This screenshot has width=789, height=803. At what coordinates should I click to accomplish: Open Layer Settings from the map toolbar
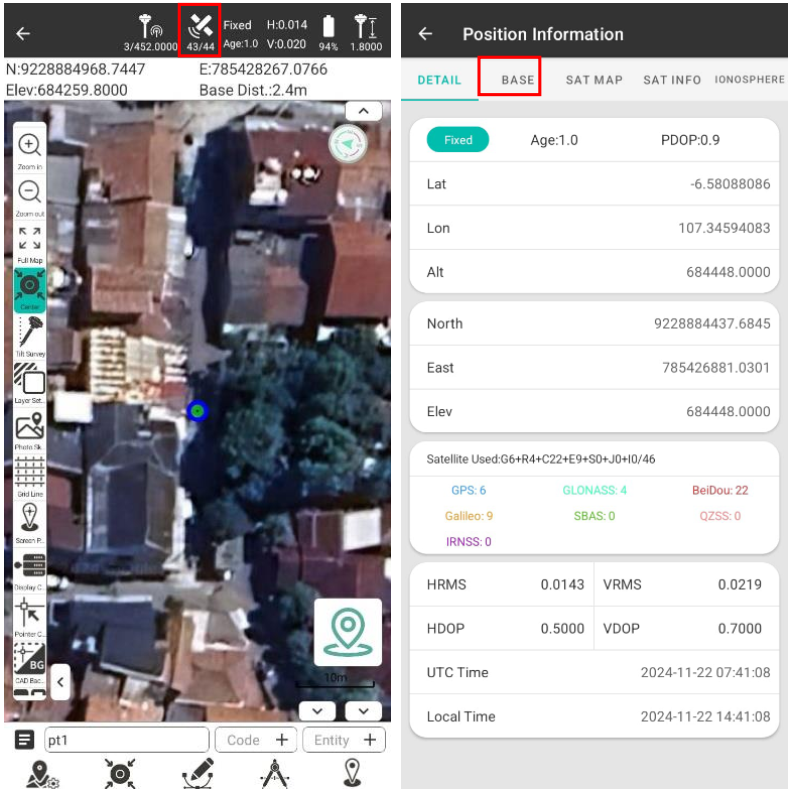(x=30, y=379)
